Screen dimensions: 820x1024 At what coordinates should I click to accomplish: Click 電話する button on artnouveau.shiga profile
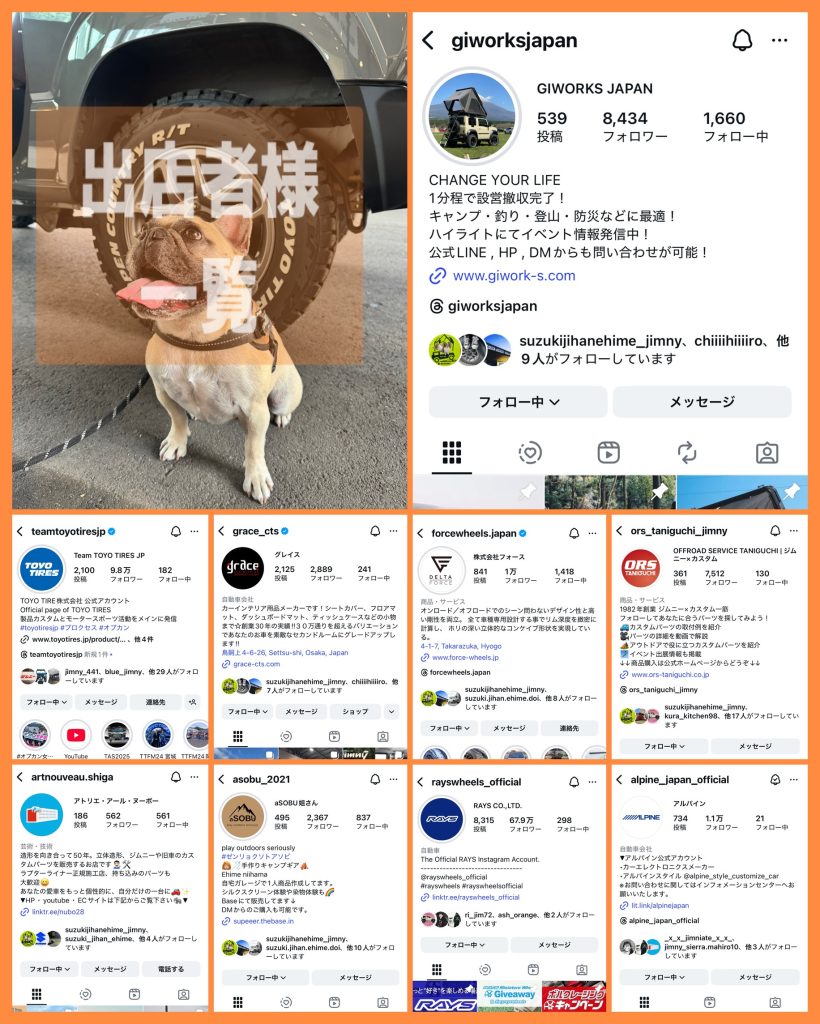coord(171,969)
